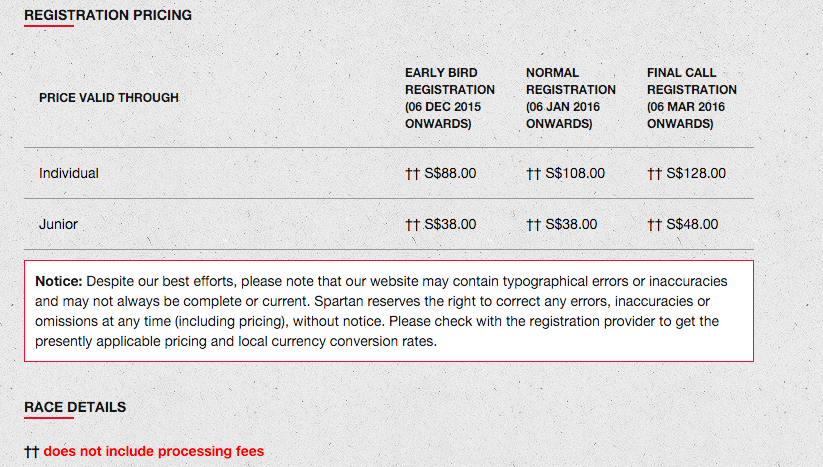Screen dimensions: 823x467
Task: Click the Final Call Registration column header
Action: (x=692, y=98)
